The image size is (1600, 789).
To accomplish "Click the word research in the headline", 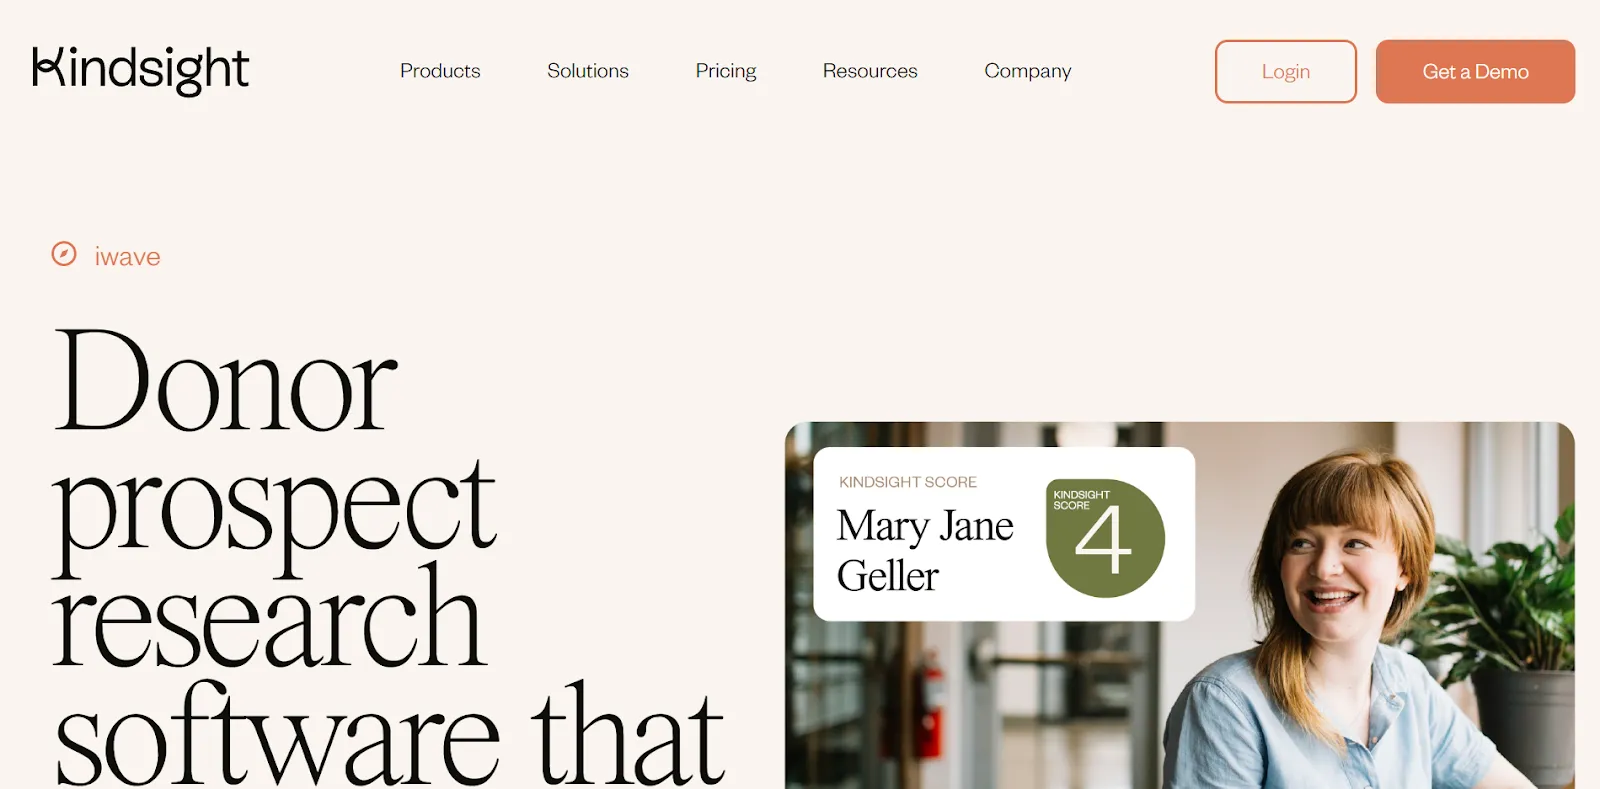I will [268, 620].
